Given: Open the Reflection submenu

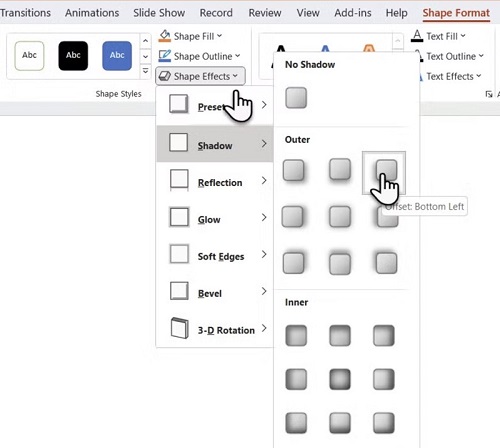Looking at the screenshot, I should point(215,181).
